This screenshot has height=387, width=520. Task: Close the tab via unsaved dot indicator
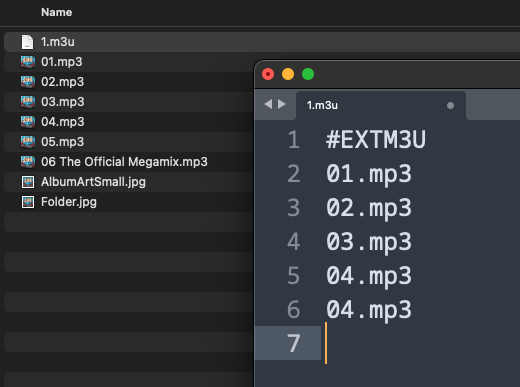450,106
